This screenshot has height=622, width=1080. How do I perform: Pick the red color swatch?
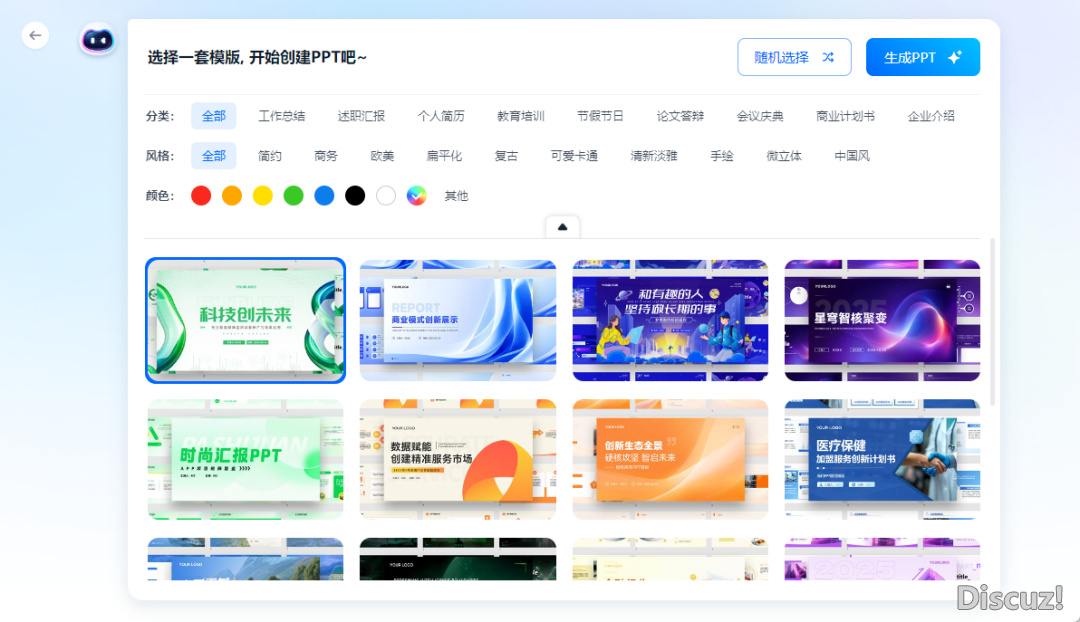pyautogui.click(x=201, y=196)
